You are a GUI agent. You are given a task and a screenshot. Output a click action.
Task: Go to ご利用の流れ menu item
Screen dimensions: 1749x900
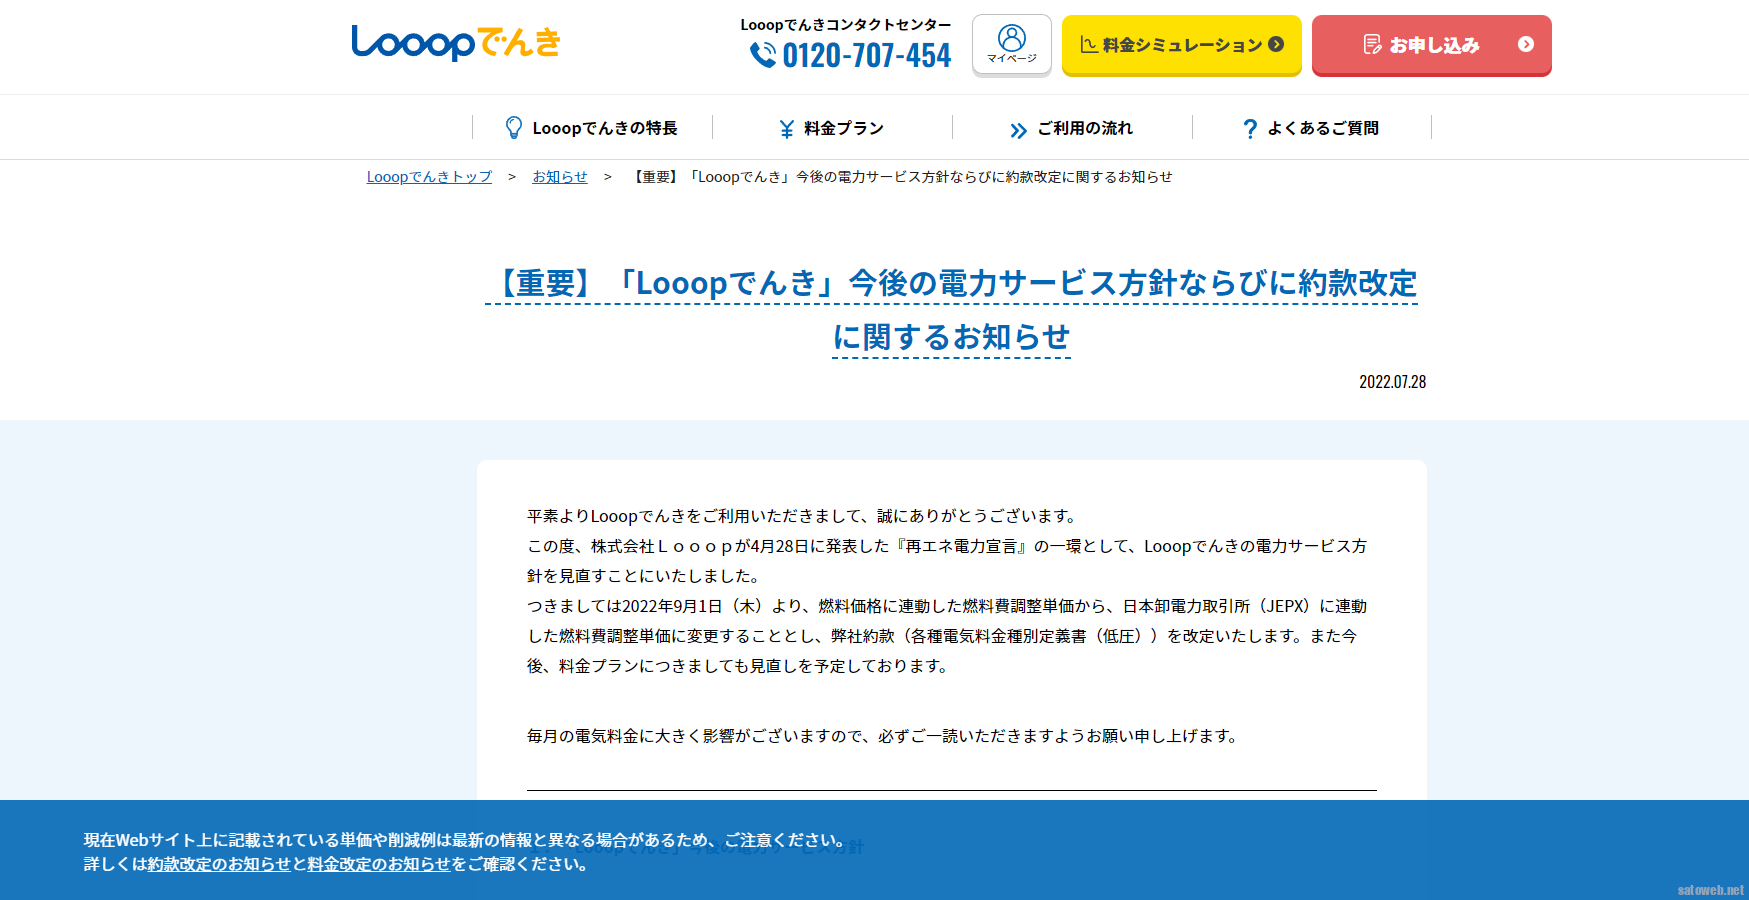[1072, 128]
